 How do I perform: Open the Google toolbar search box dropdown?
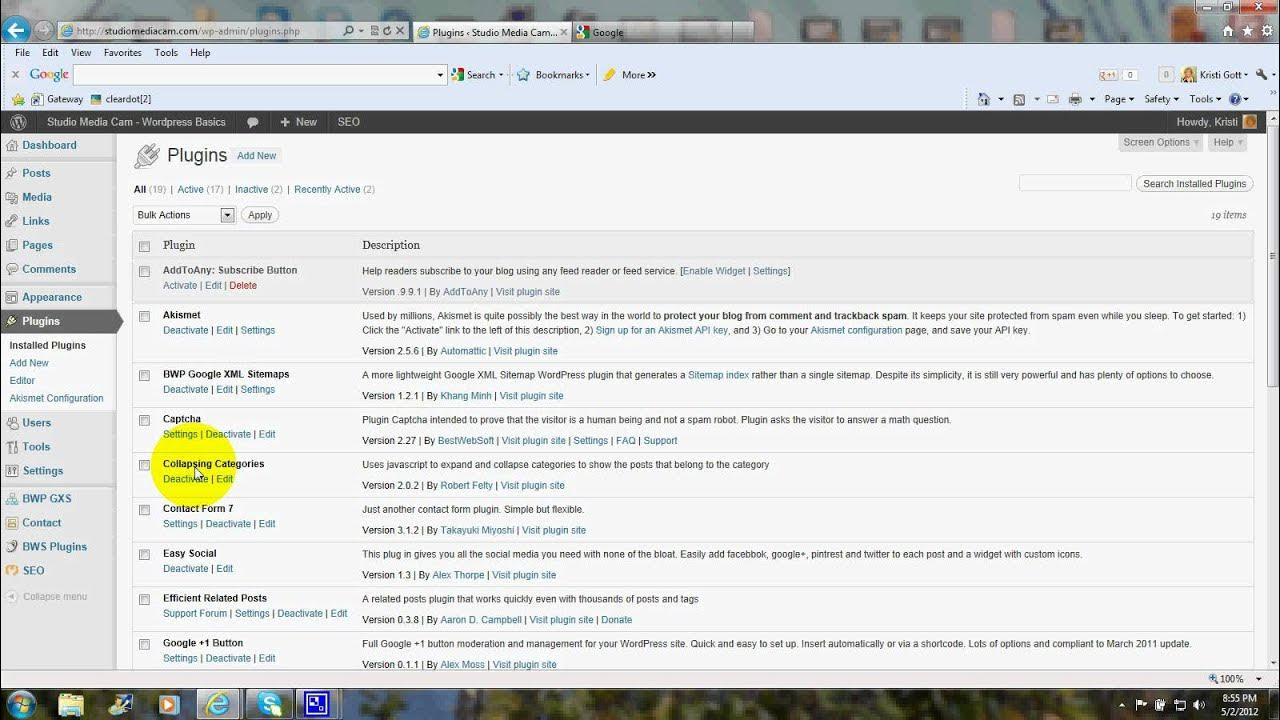[x=440, y=75]
